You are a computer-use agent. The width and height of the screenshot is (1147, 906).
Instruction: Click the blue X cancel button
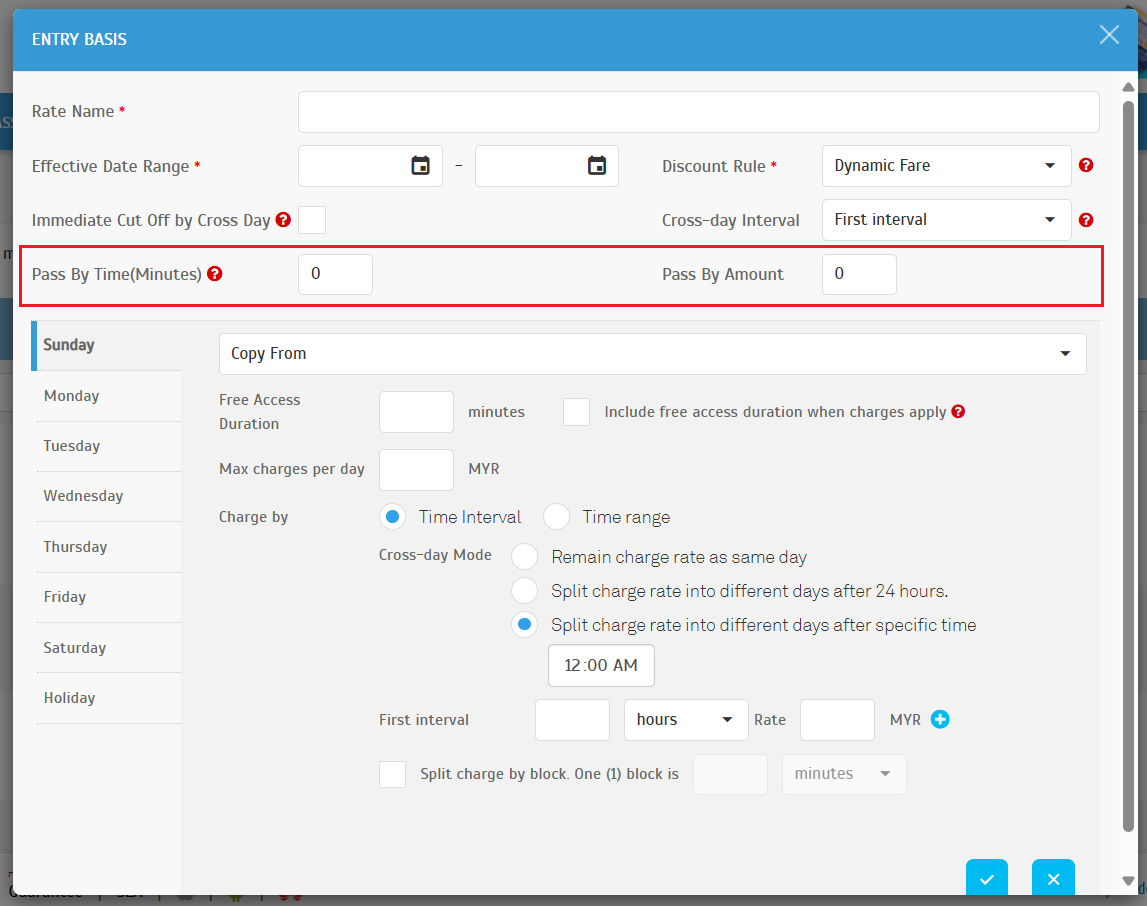[1053, 878]
